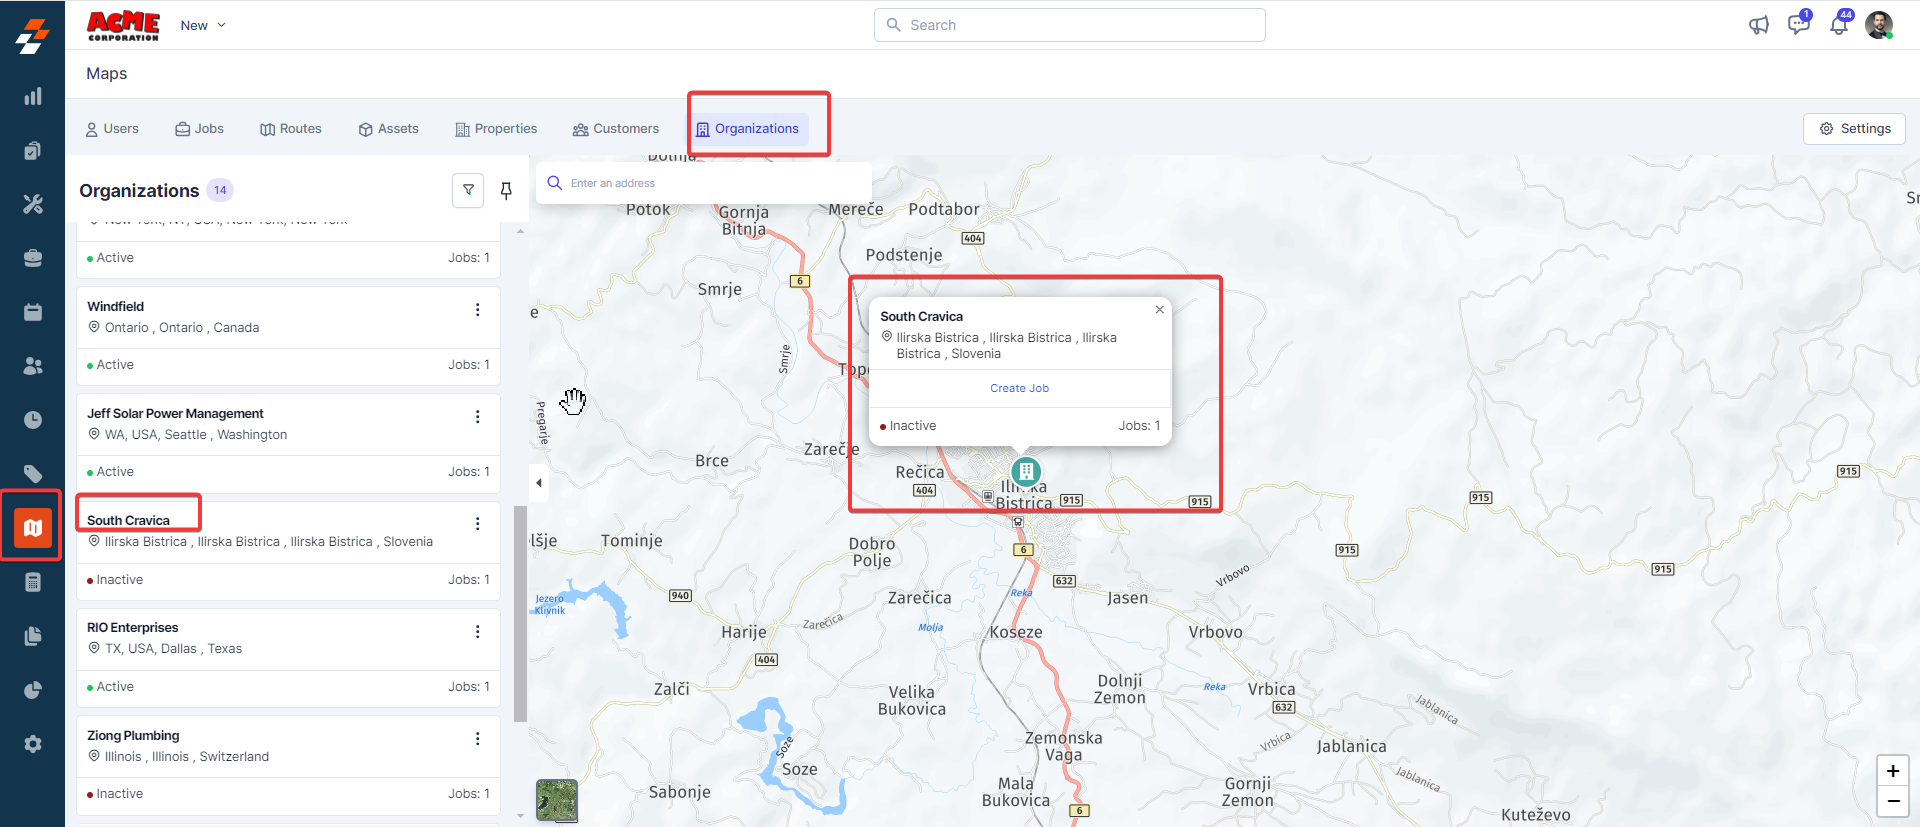Toggle satellite map view thumbnail
Screen dimensions: 1920x827
point(557,800)
